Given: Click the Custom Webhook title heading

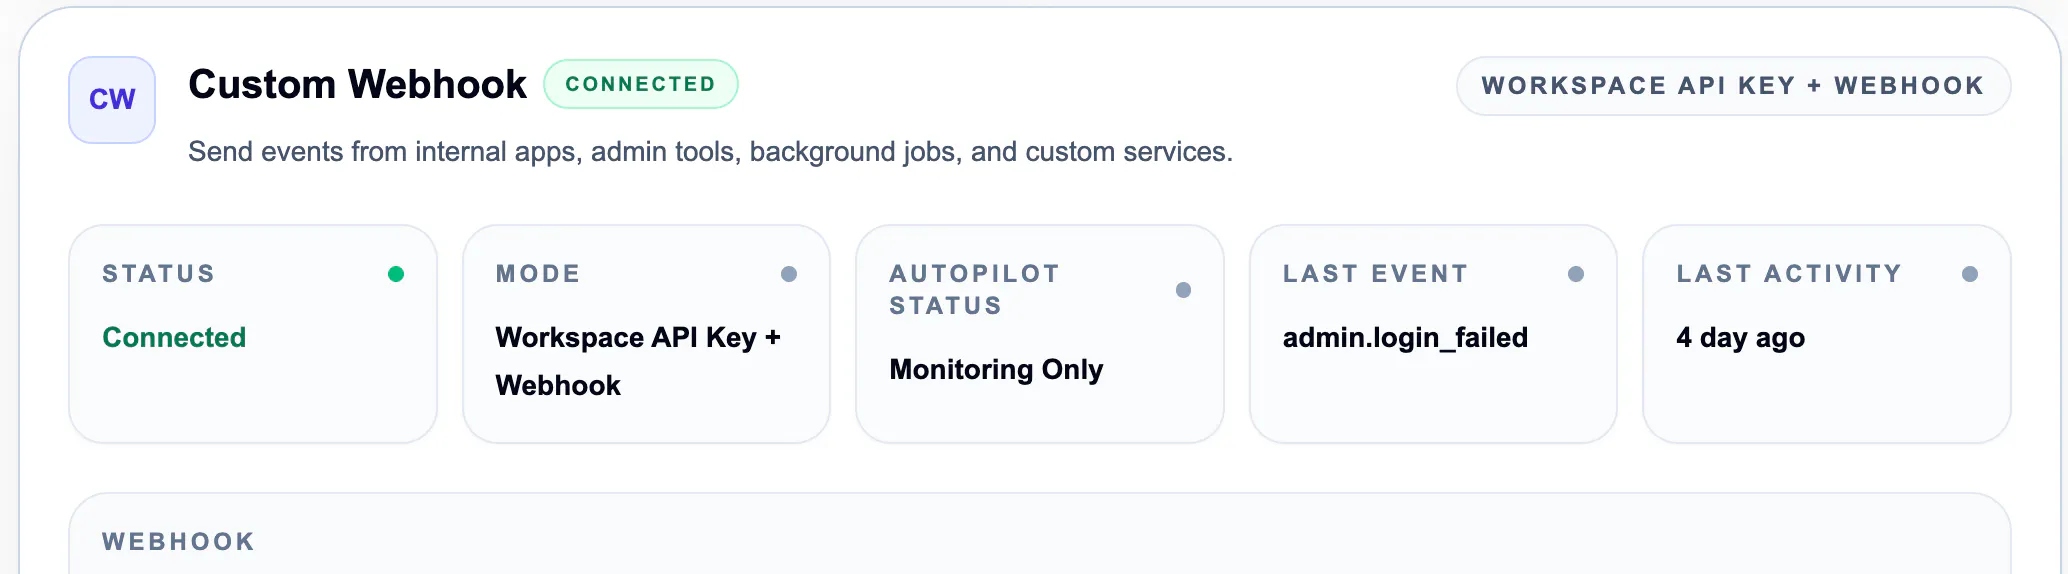Looking at the screenshot, I should click(x=357, y=85).
